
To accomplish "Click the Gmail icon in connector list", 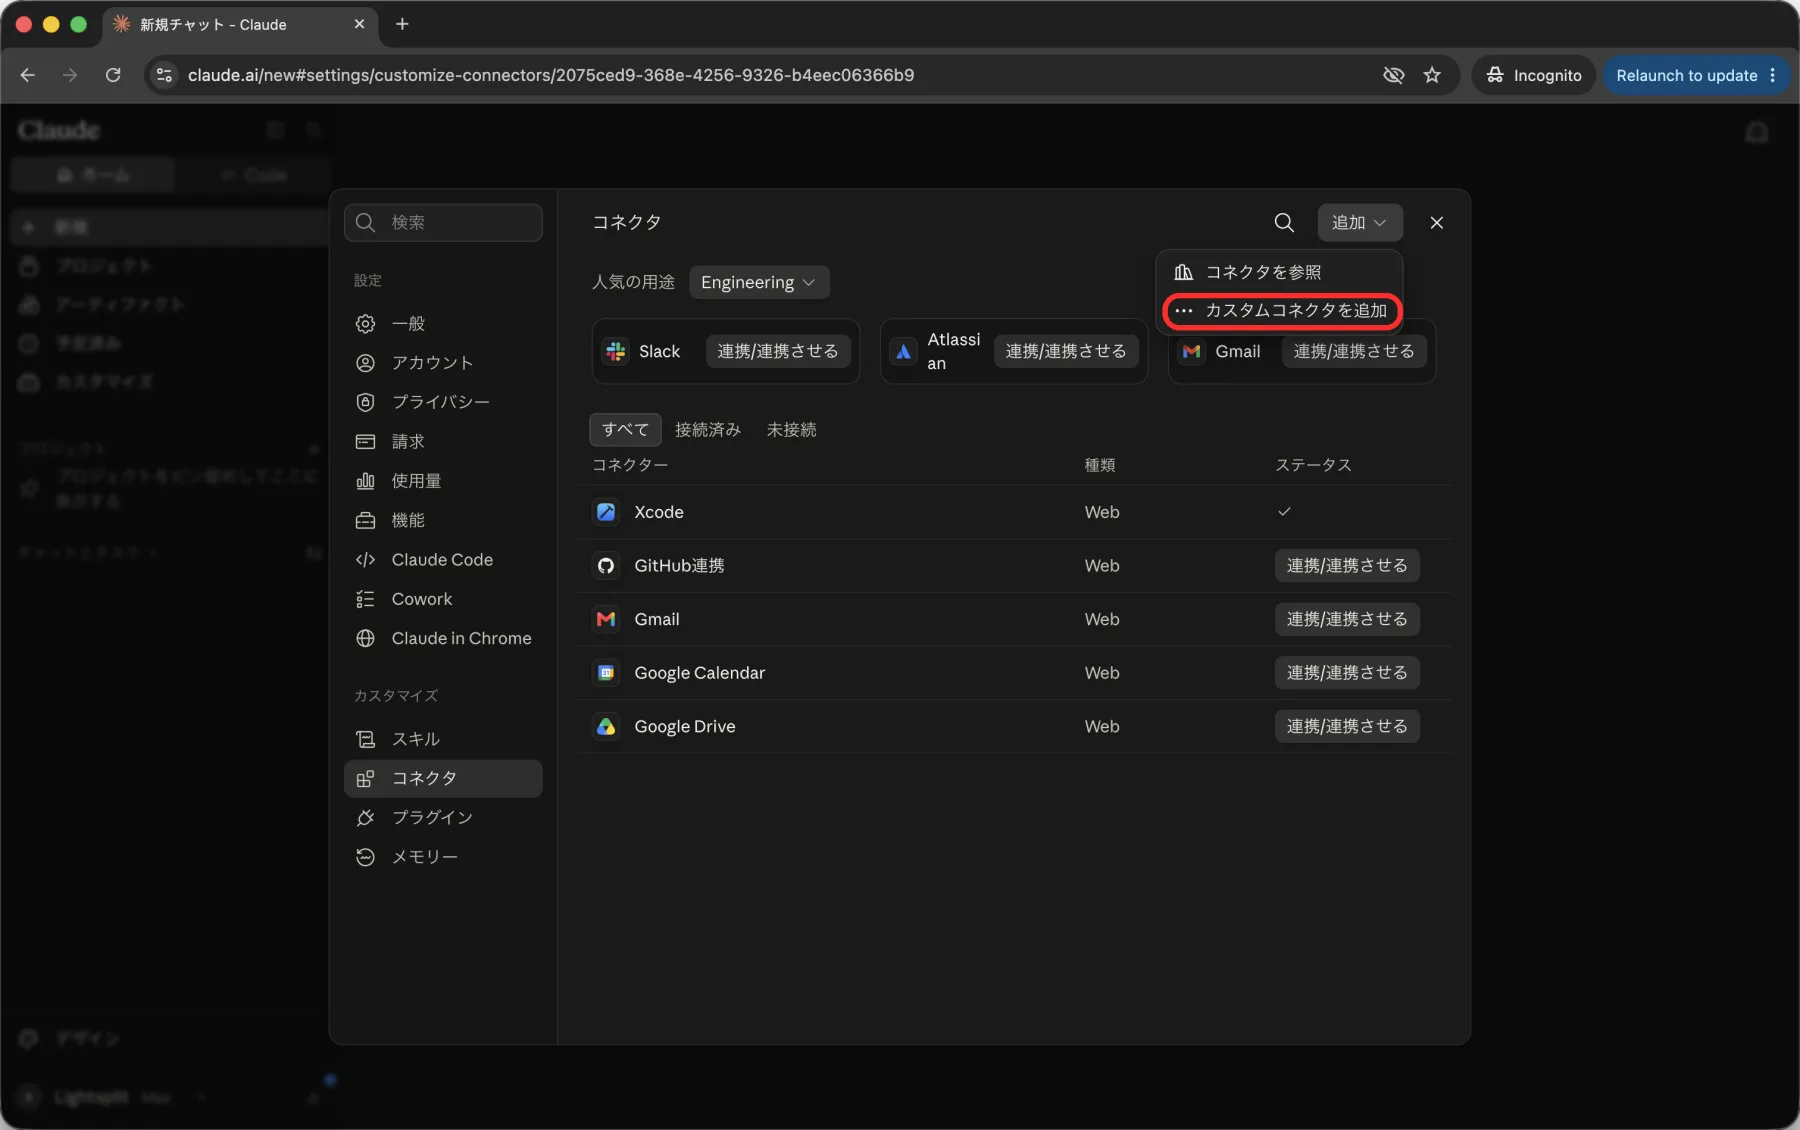I will (x=606, y=619).
